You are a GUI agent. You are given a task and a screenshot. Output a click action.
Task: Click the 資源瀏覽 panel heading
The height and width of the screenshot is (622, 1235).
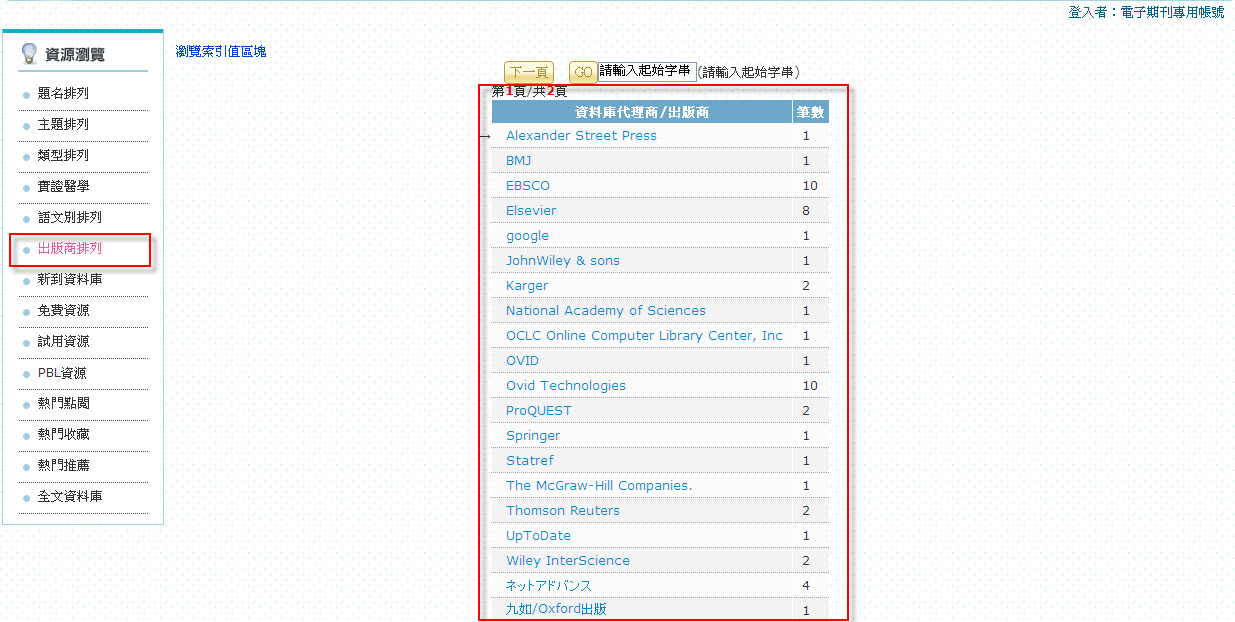coord(75,54)
